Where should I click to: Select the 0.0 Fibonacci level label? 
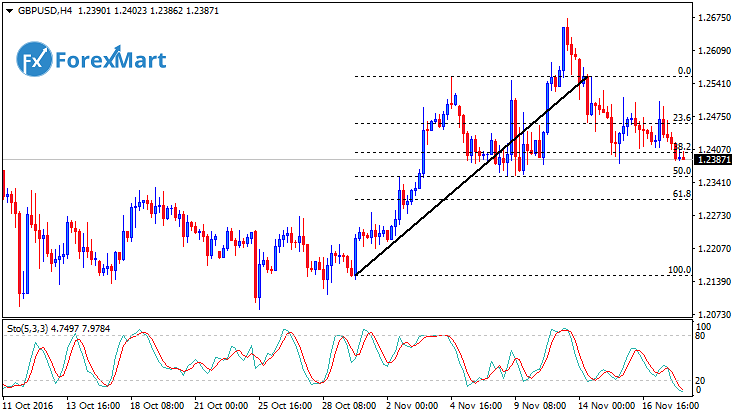coord(684,71)
